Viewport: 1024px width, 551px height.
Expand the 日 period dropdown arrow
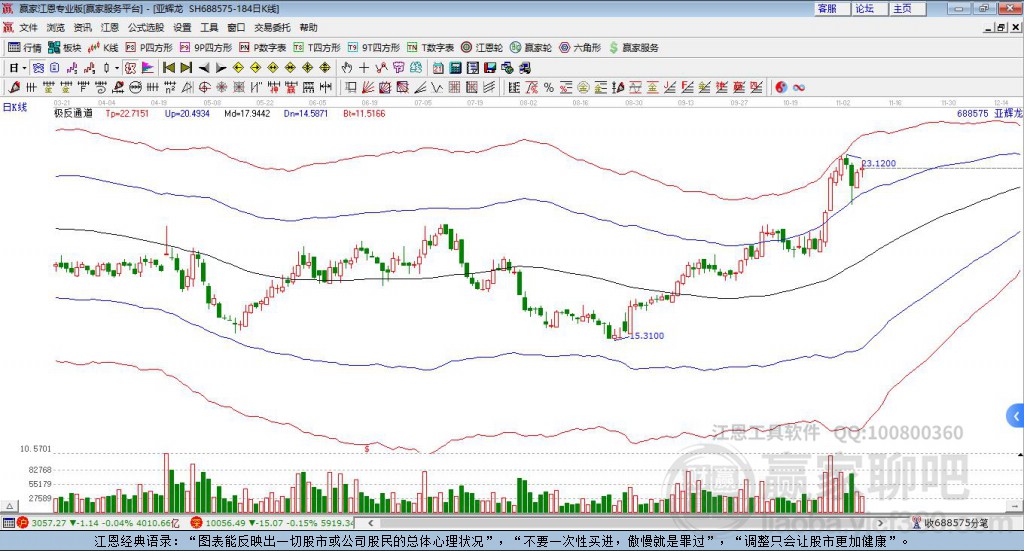point(24,68)
